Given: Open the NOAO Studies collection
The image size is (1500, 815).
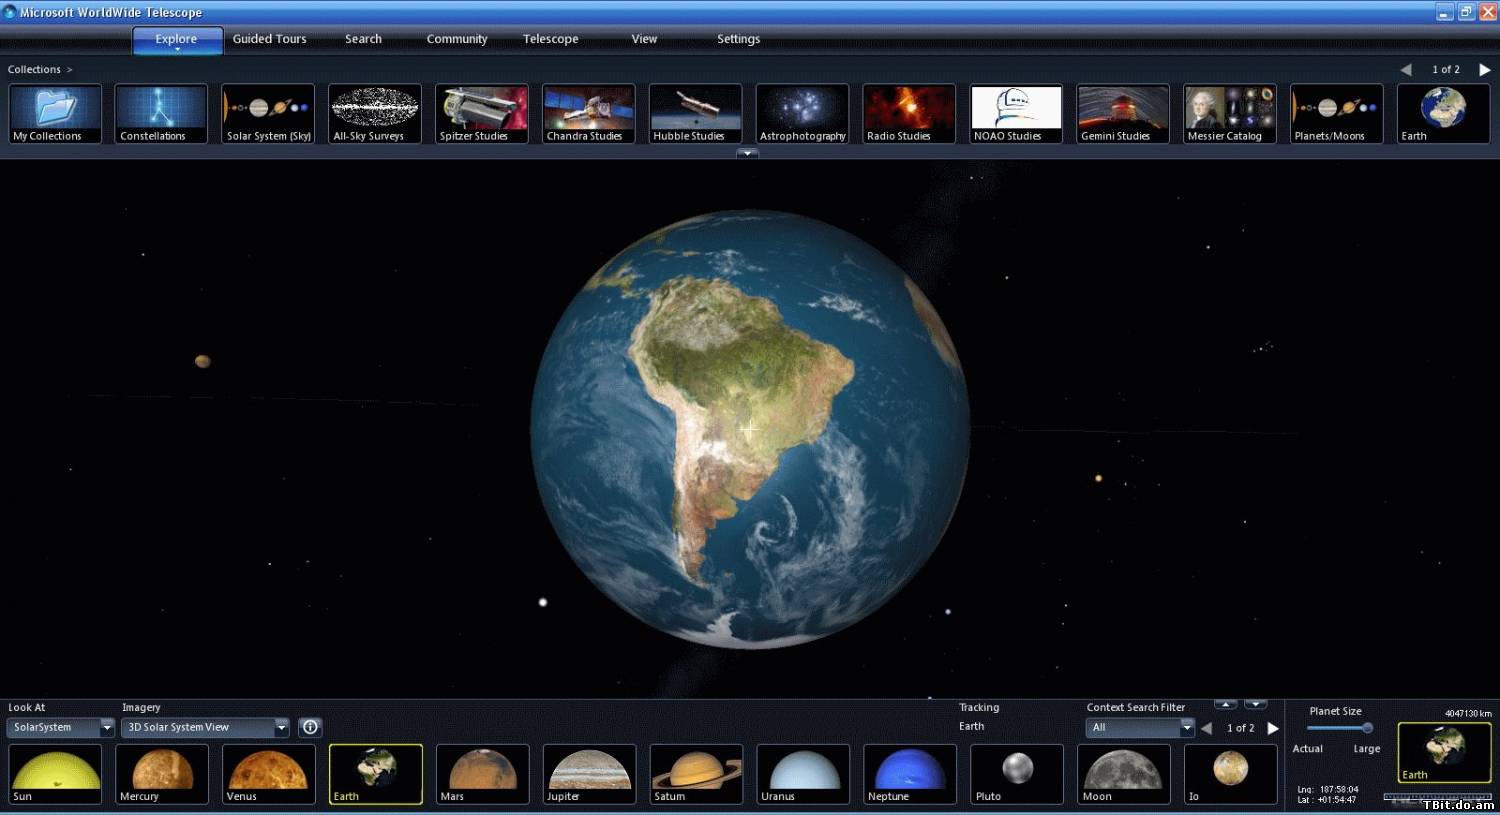Looking at the screenshot, I should point(1016,114).
